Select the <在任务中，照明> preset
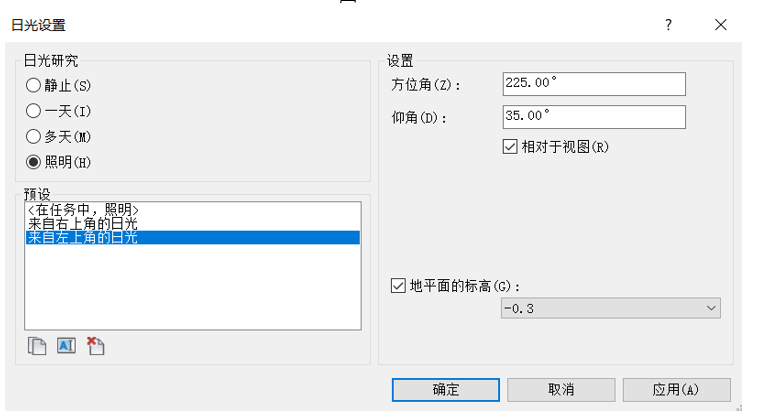This screenshot has height=412, width=761. (x=84, y=209)
